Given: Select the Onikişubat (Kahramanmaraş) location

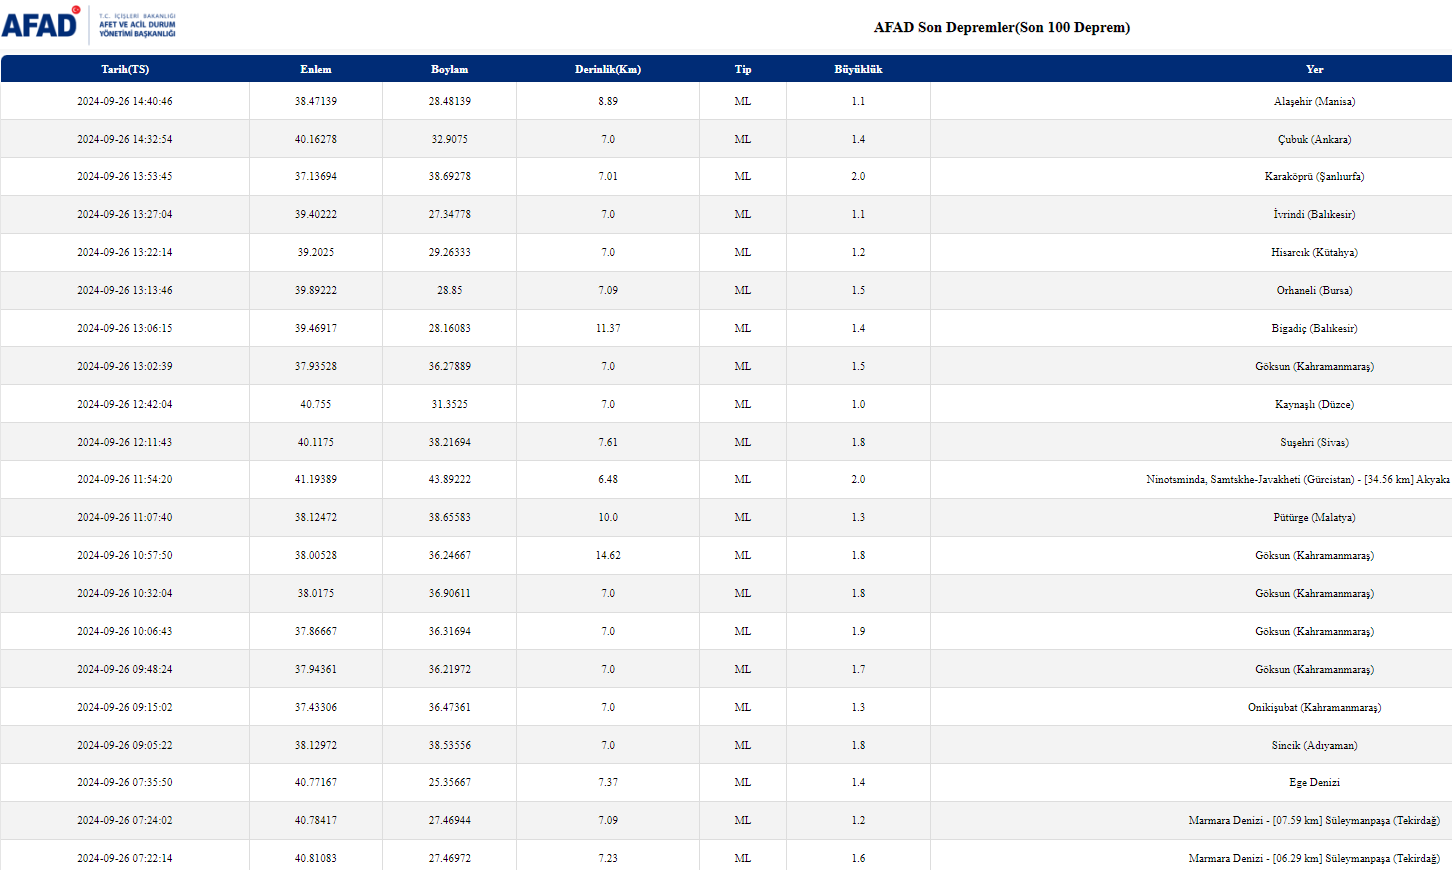Looking at the screenshot, I should click(1315, 707).
